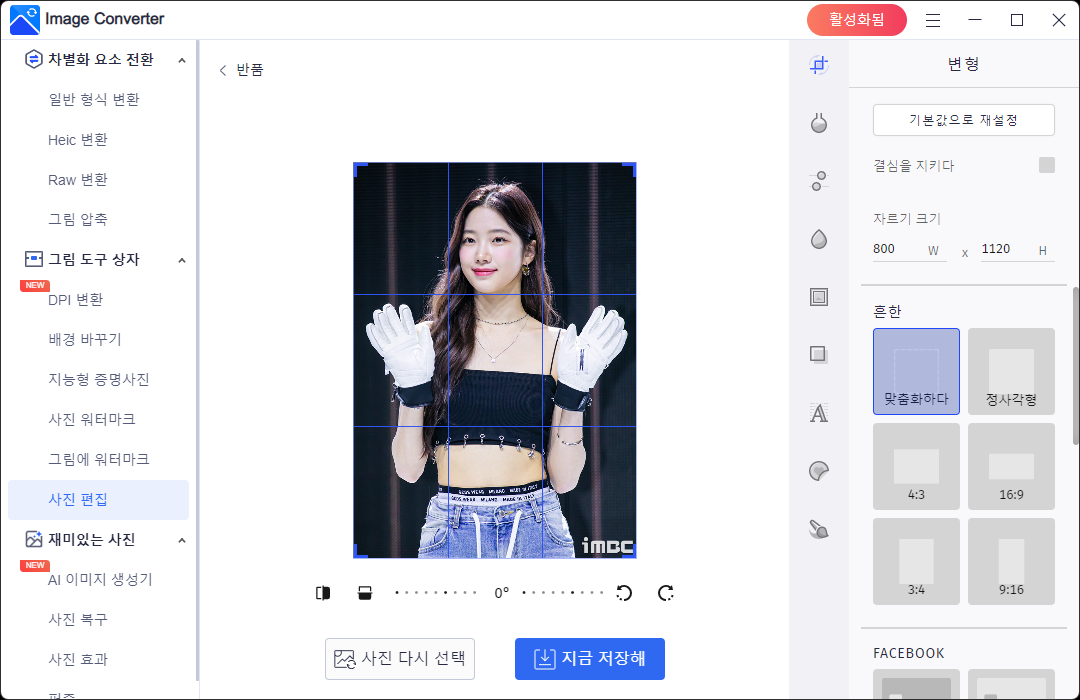Open the hamburger menu in title bar
Viewport: 1080px width, 700px height.
point(933,20)
